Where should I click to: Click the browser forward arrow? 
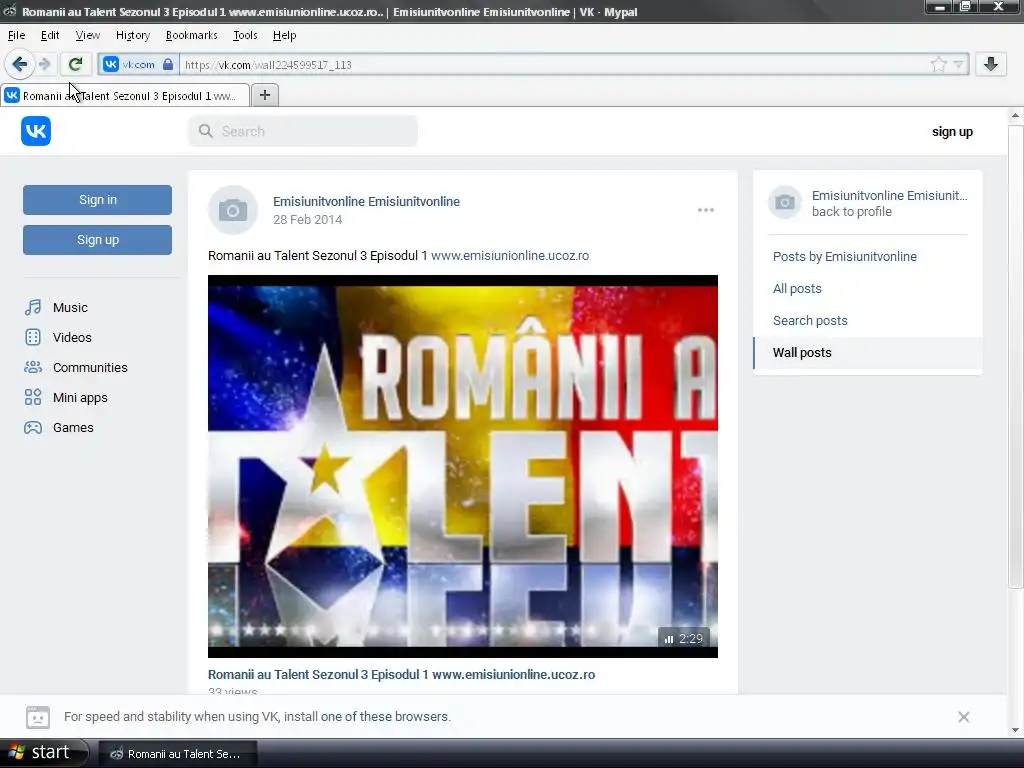click(x=44, y=64)
